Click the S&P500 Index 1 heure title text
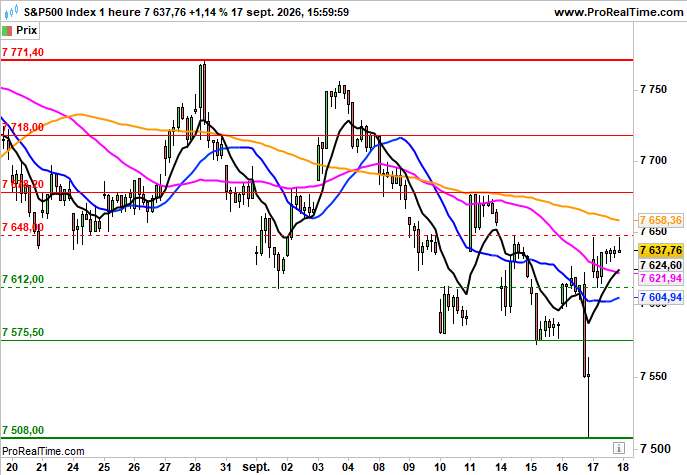 coord(82,12)
